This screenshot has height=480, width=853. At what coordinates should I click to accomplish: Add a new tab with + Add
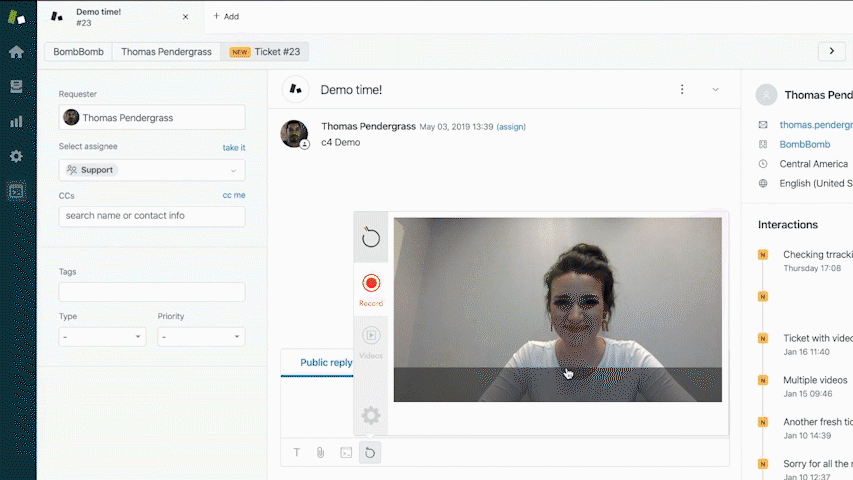[x=226, y=16]
